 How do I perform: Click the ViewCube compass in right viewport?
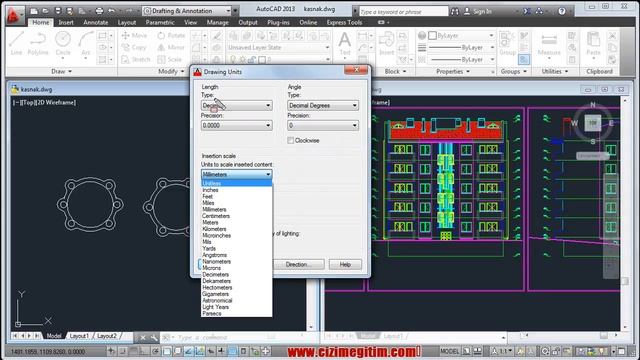(x=593, y=122)
